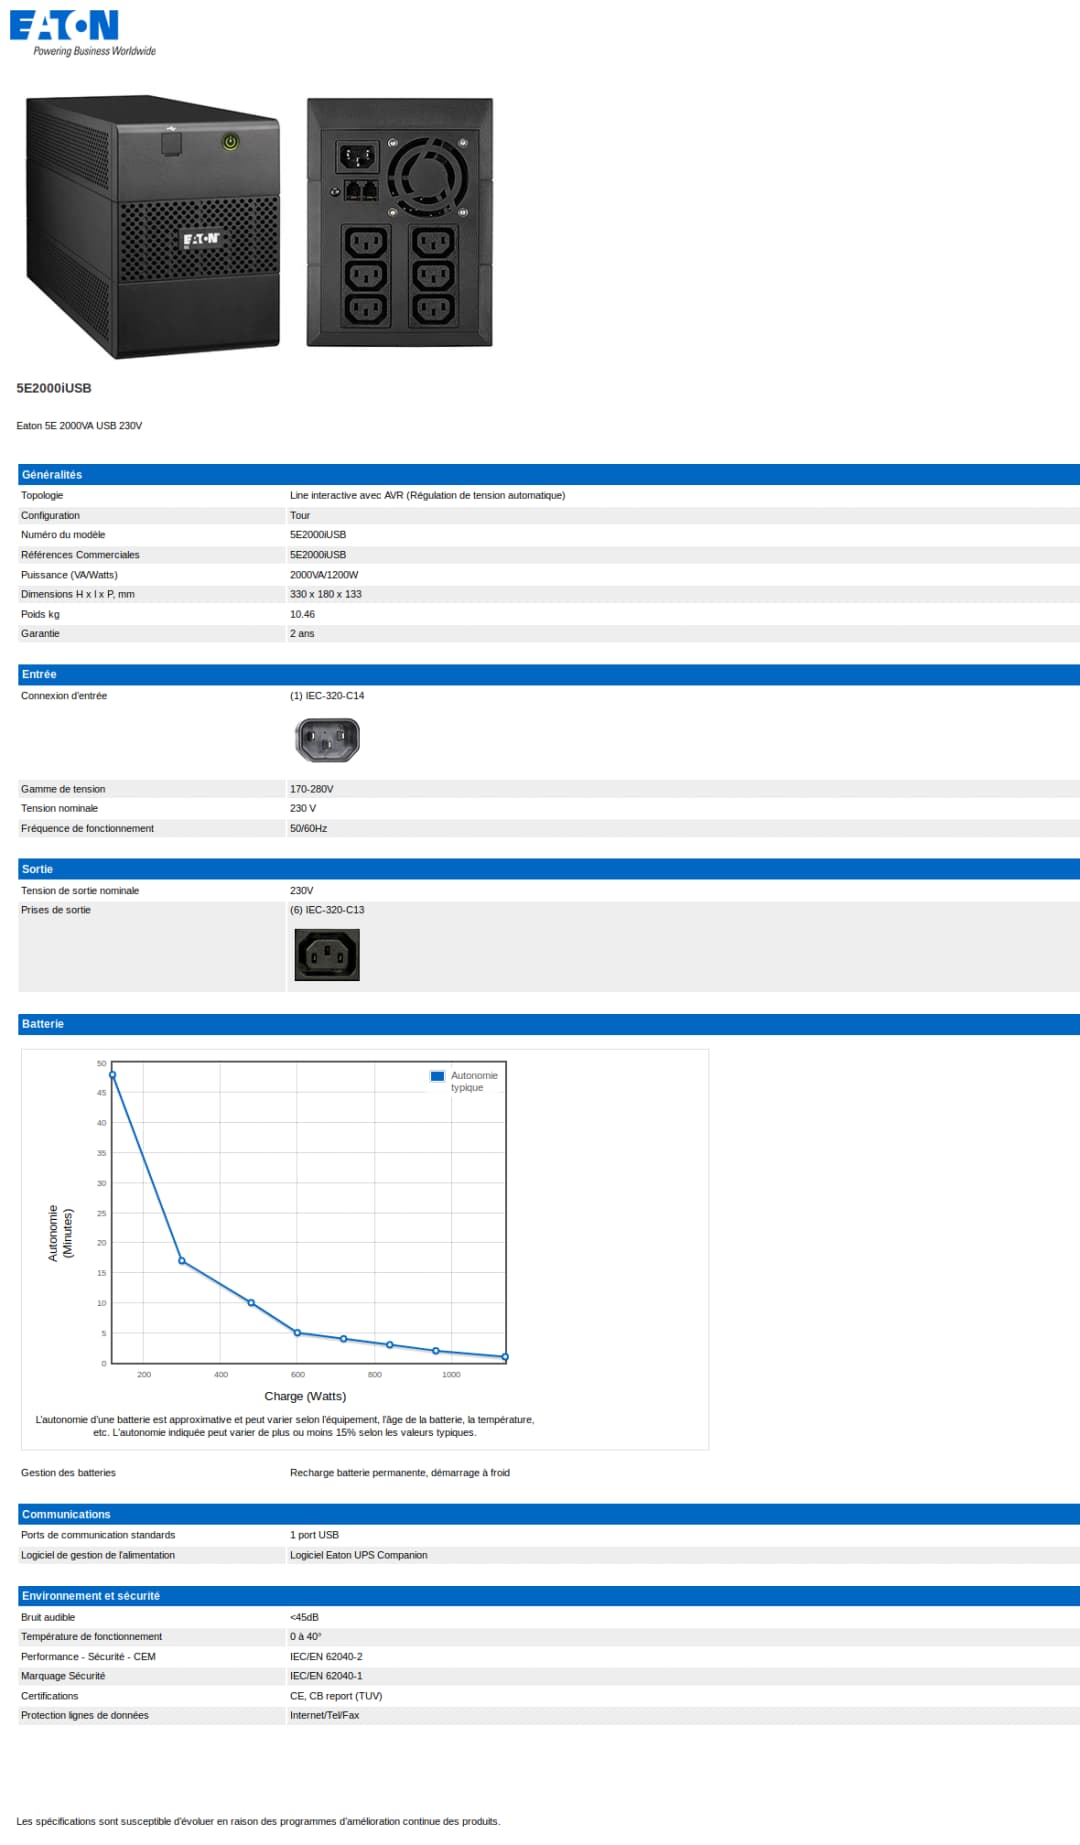Click the Autonomie typique blue legend swatch
1080x1845 pixels.
coord(437,1076)
